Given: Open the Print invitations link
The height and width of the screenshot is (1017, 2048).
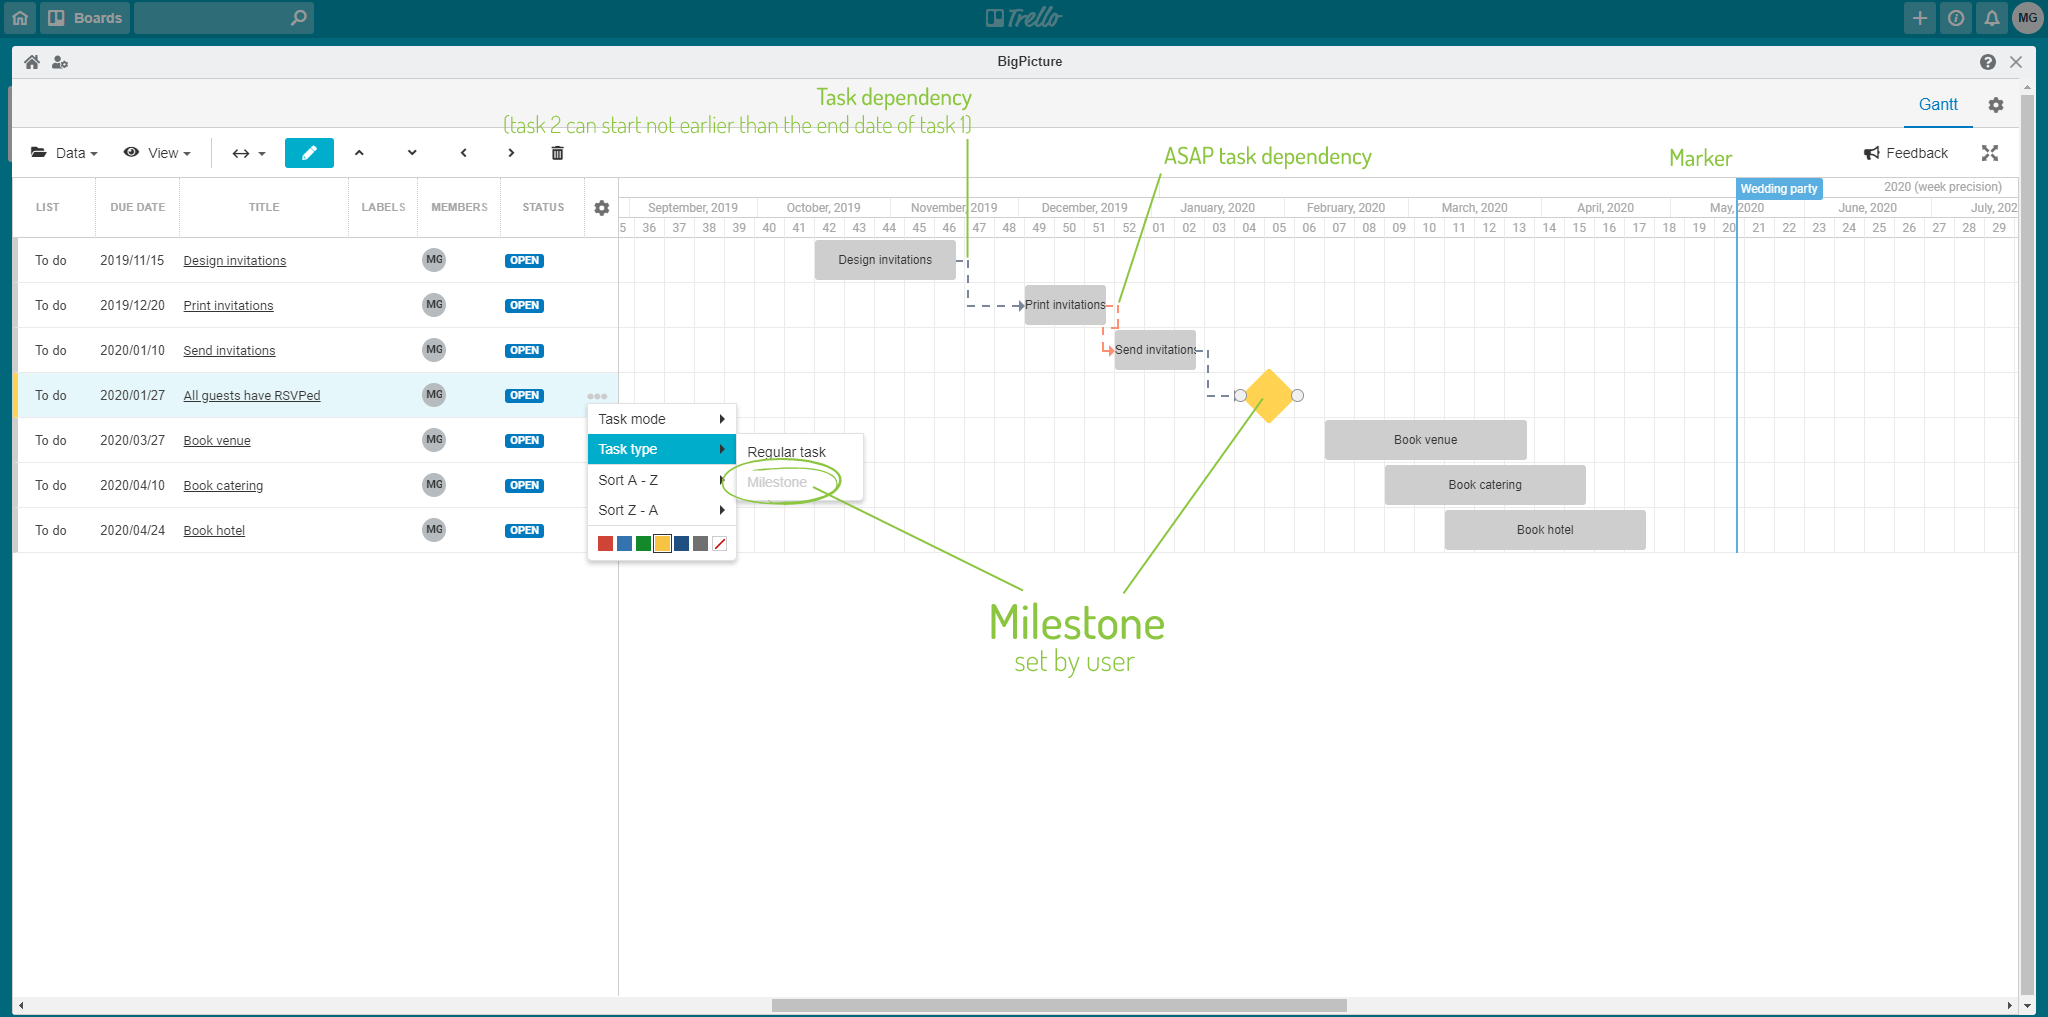Looking at the screenshot, I should [228, 306].
